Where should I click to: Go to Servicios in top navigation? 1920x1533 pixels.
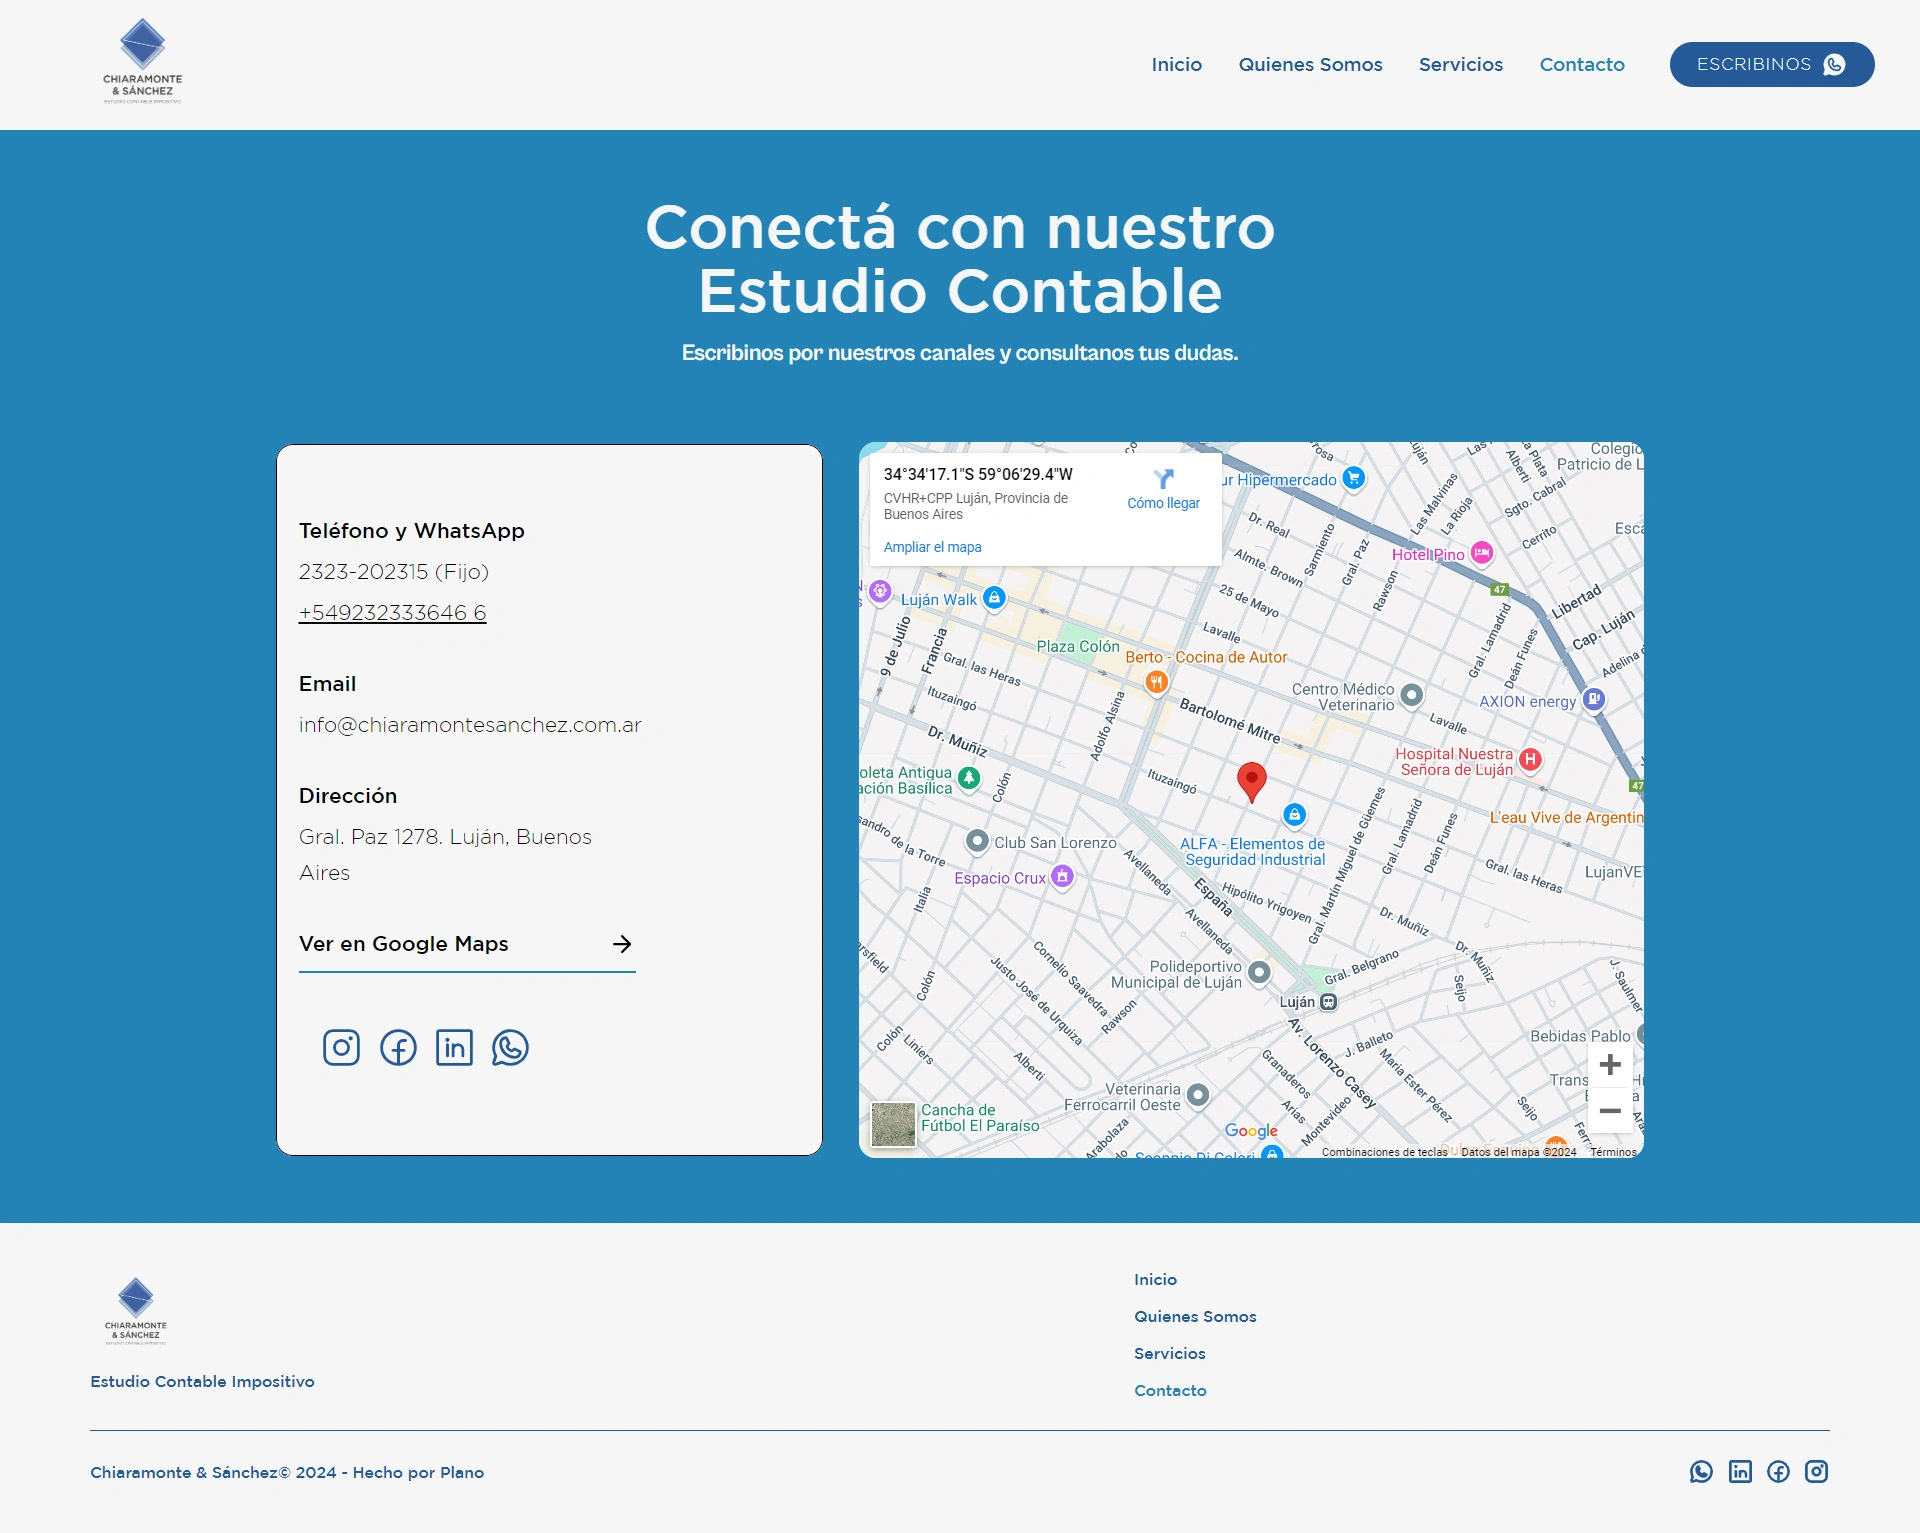(1460, 64)
